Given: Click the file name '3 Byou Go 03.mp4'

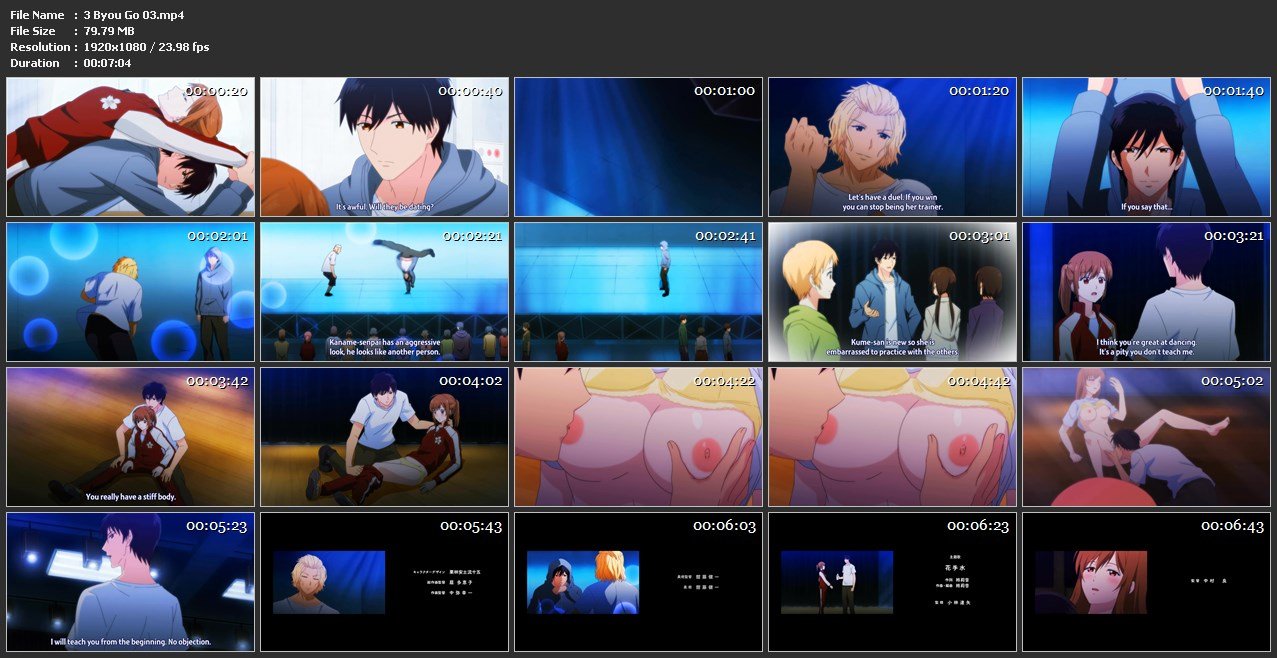Looking at the screenshot, I should pos(134,15).
